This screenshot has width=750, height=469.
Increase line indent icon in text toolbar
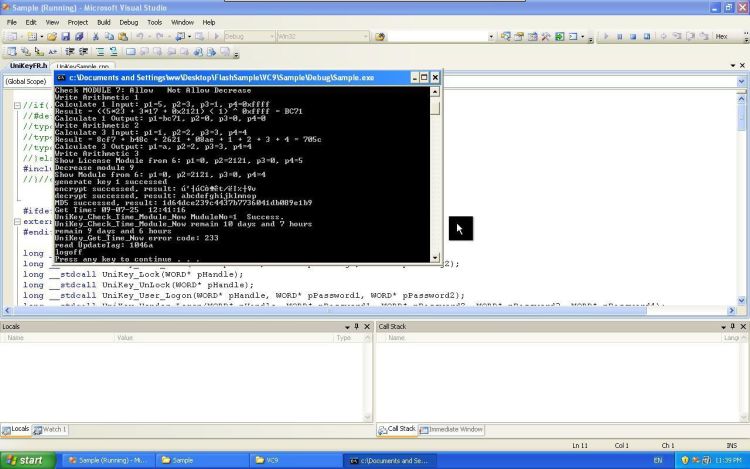83,52
